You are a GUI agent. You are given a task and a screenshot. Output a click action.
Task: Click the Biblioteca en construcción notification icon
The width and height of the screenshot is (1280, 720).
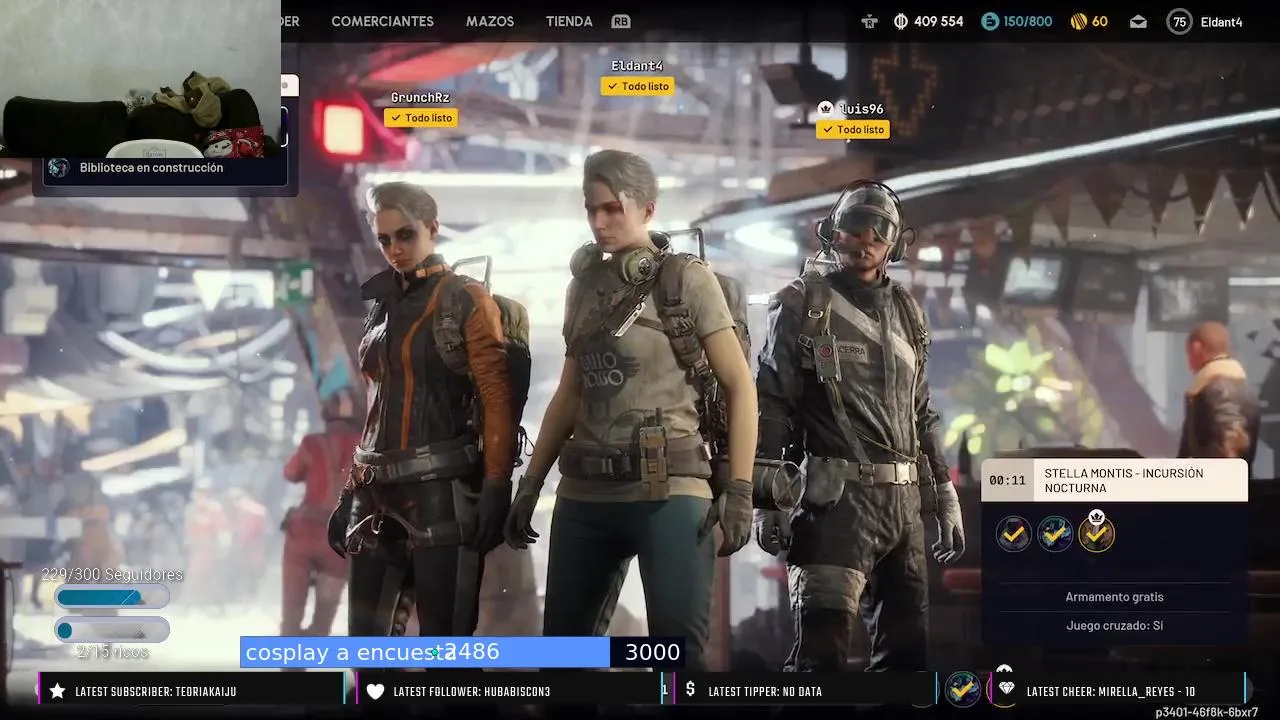[59, 168]
